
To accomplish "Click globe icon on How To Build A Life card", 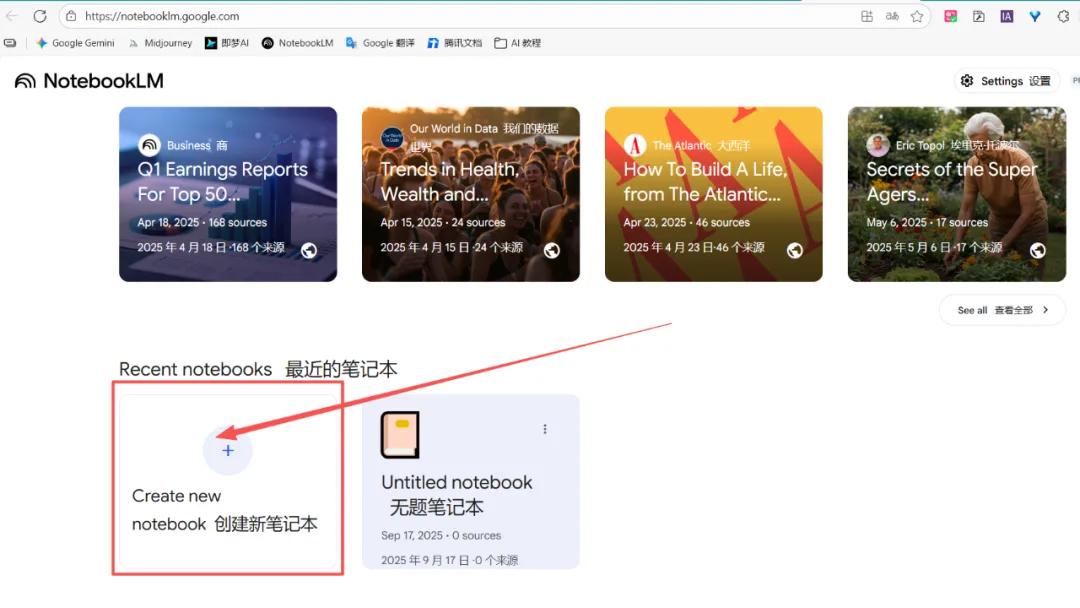I will point(795,251).
